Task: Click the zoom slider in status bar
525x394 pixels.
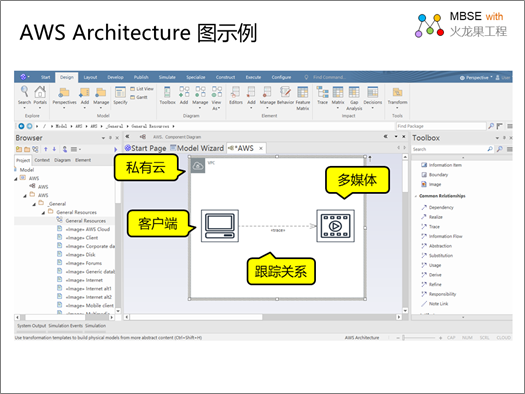Action: 404,338
